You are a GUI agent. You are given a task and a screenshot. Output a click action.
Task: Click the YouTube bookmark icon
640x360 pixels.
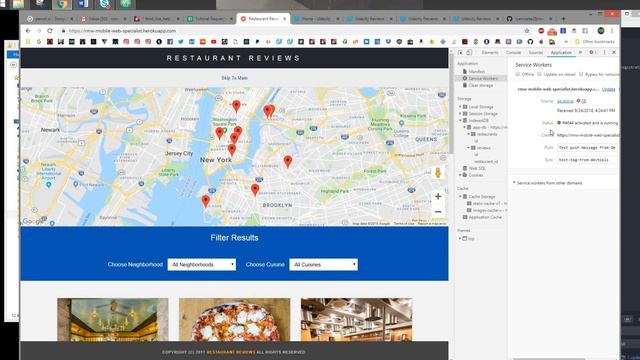click(x=213, y=42)
